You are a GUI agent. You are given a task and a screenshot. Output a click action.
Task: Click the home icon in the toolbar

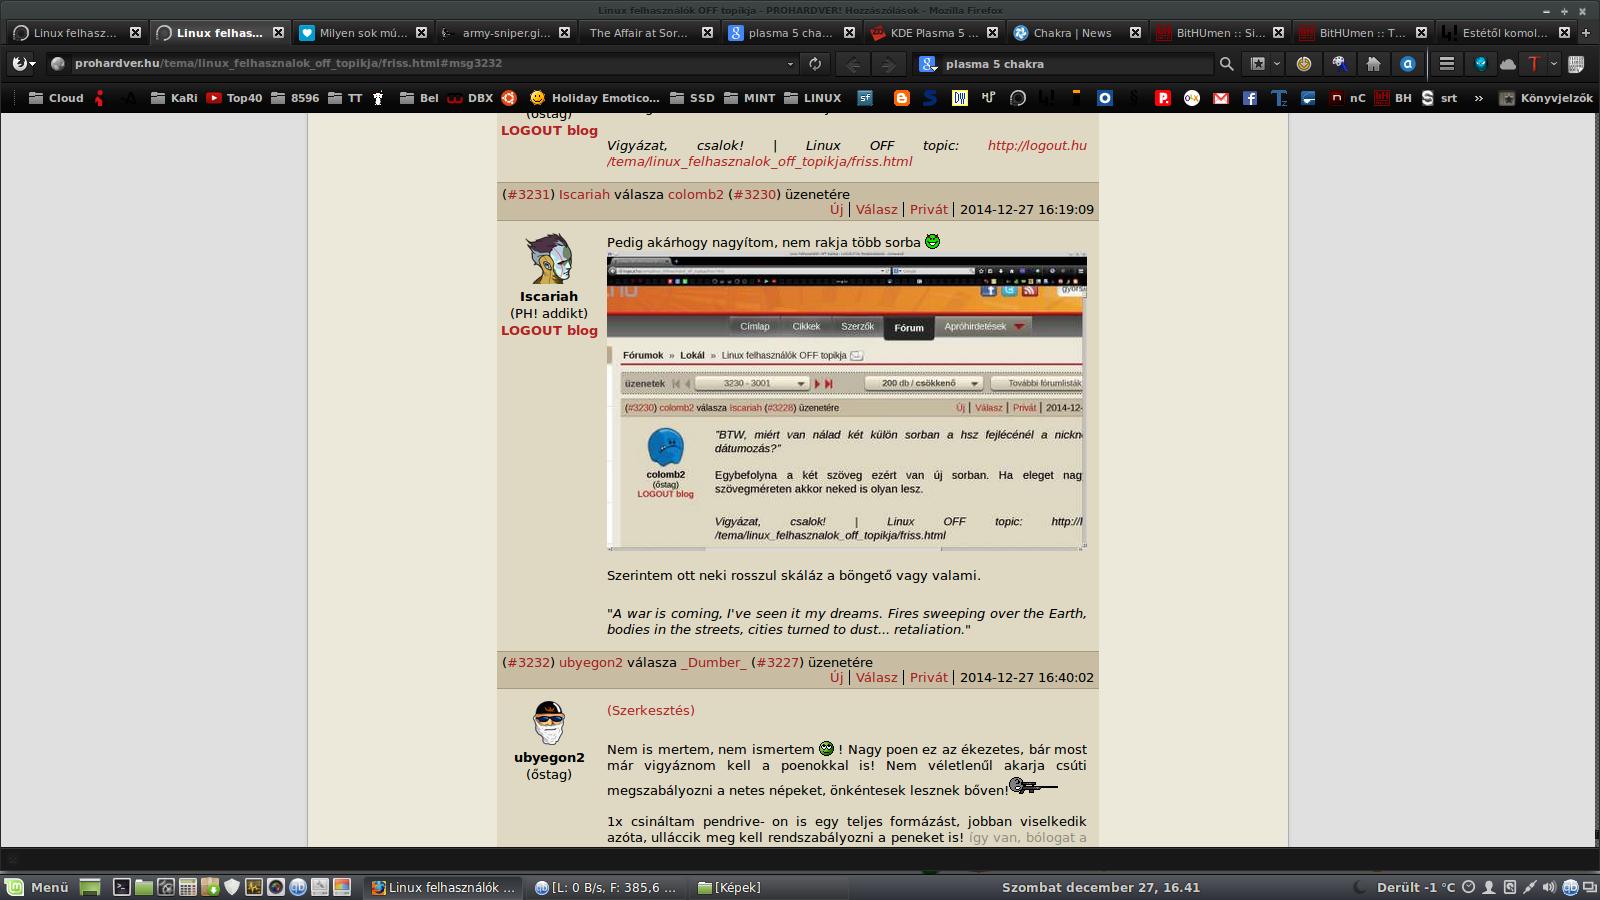pos(1373,64)
